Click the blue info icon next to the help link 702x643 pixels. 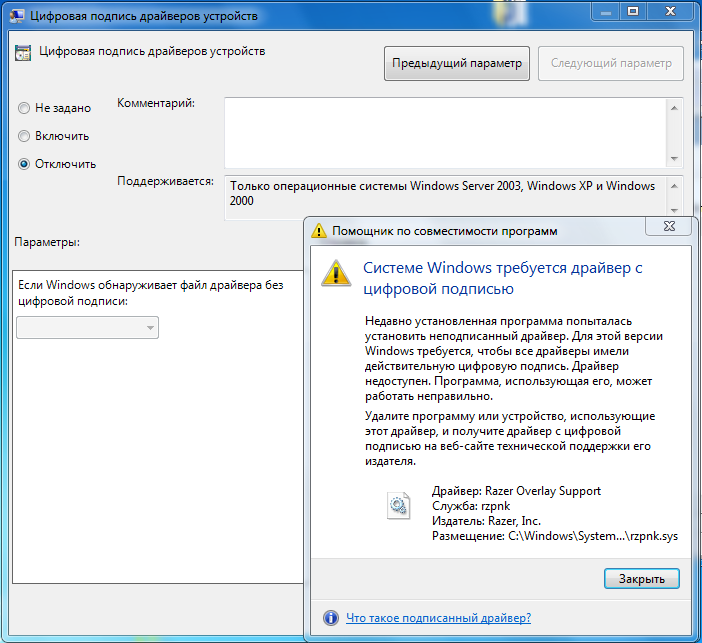click(331, 618)
